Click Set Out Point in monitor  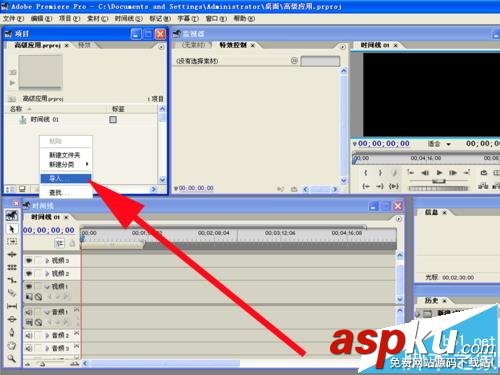point(380,173)
